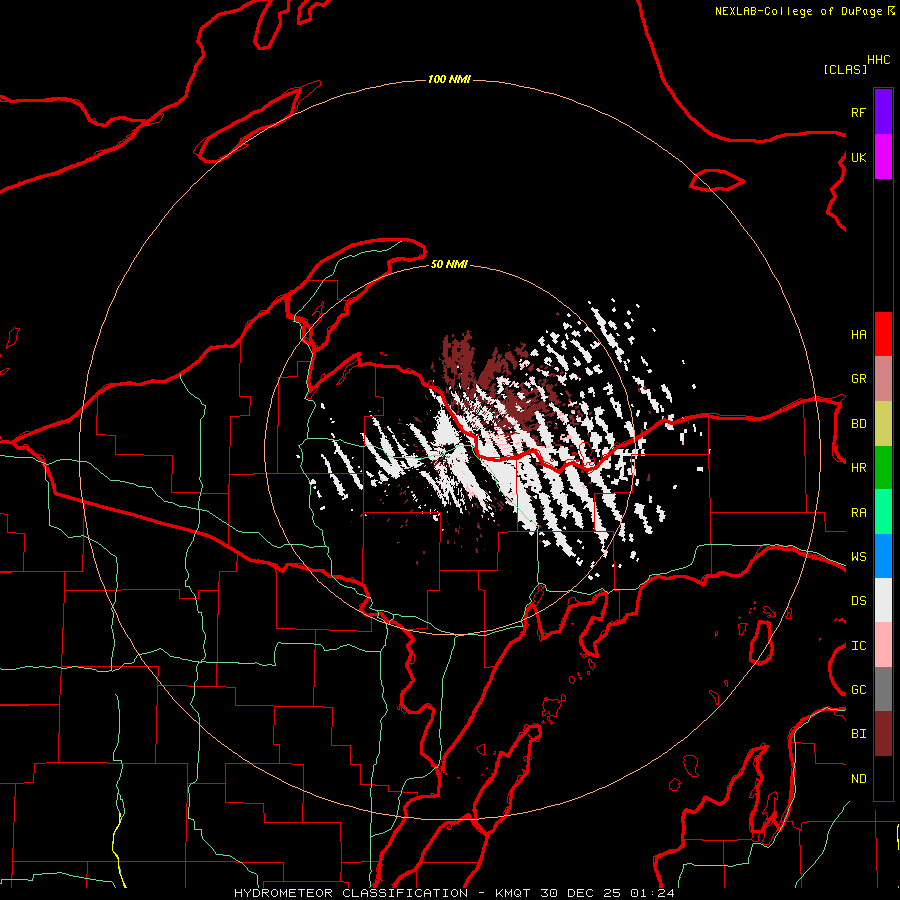The width and height of the screenshot is (900, 900).
Task: Click the KMQT station identifier
Action: (x=513, y=893)
